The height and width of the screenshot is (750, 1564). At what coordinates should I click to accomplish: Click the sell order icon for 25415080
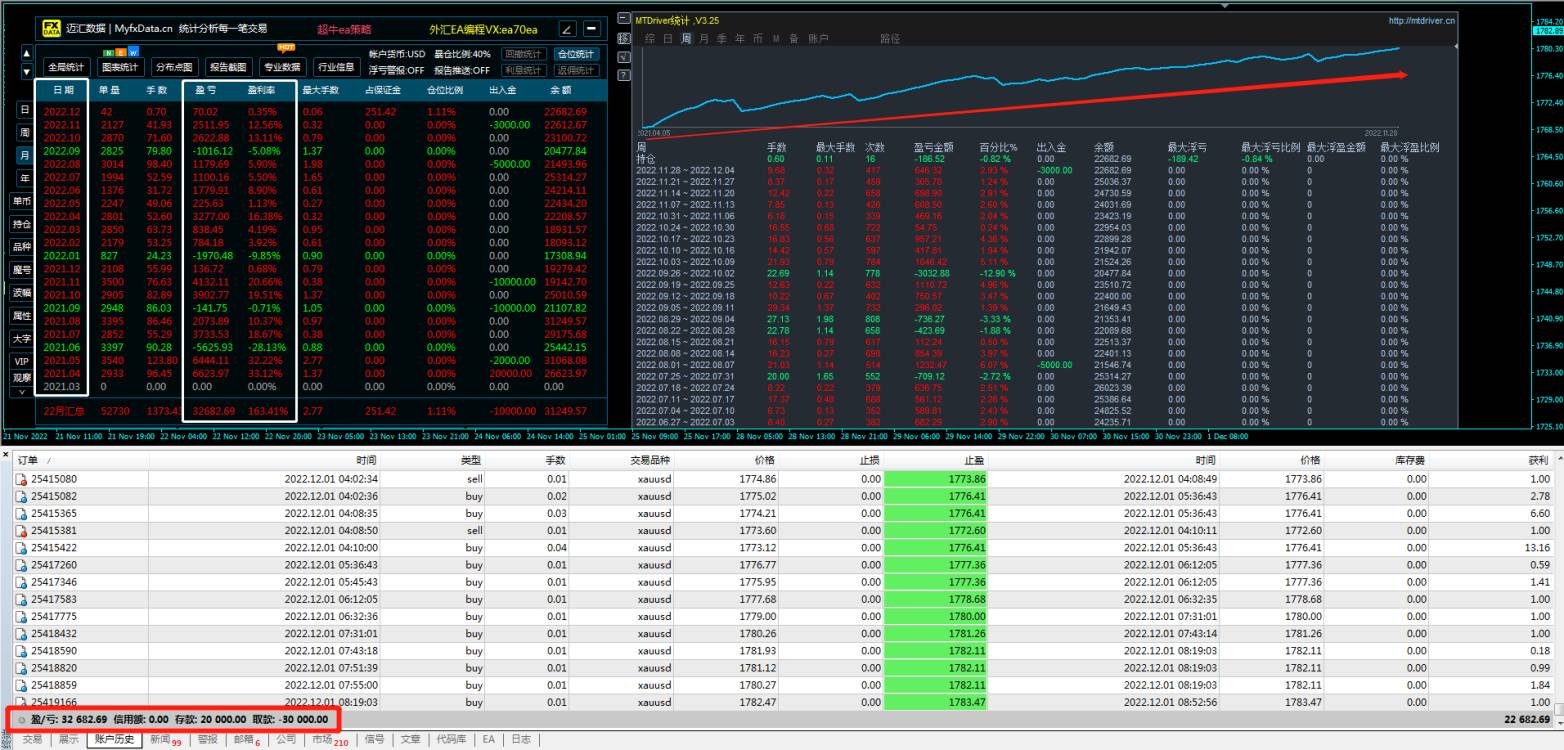21,479
